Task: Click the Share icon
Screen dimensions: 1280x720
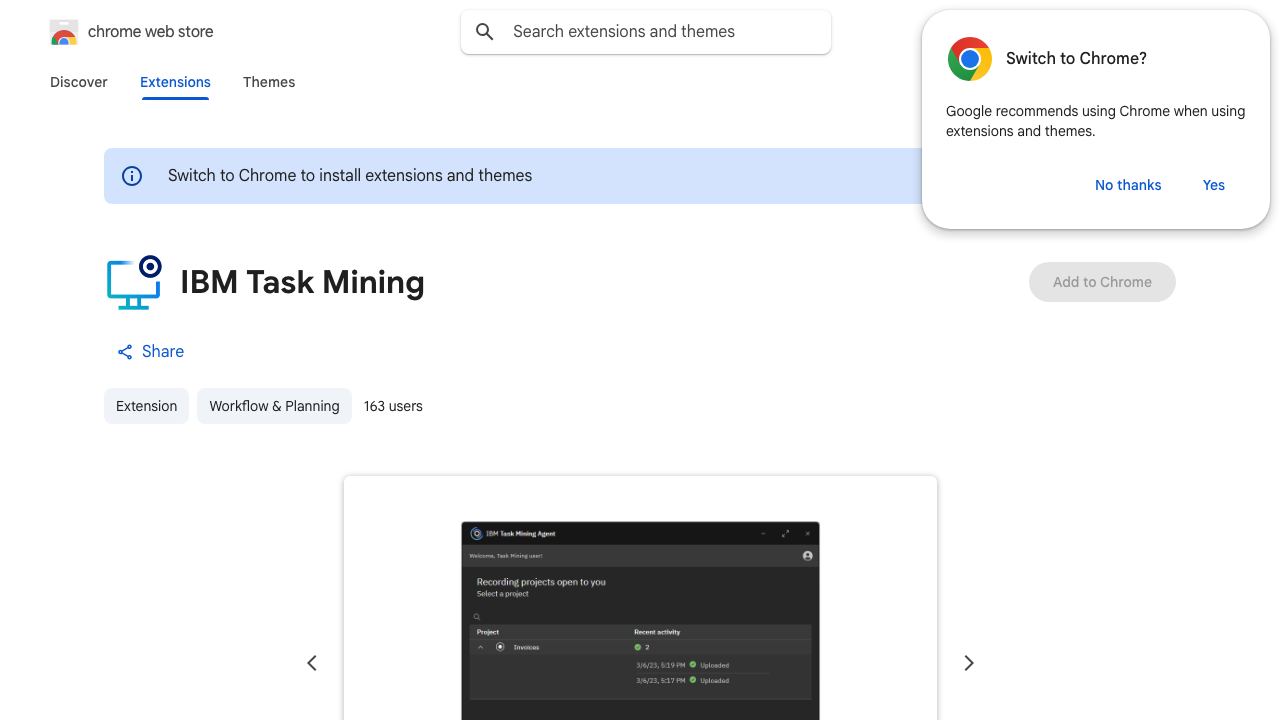Action: click(125, 352)
